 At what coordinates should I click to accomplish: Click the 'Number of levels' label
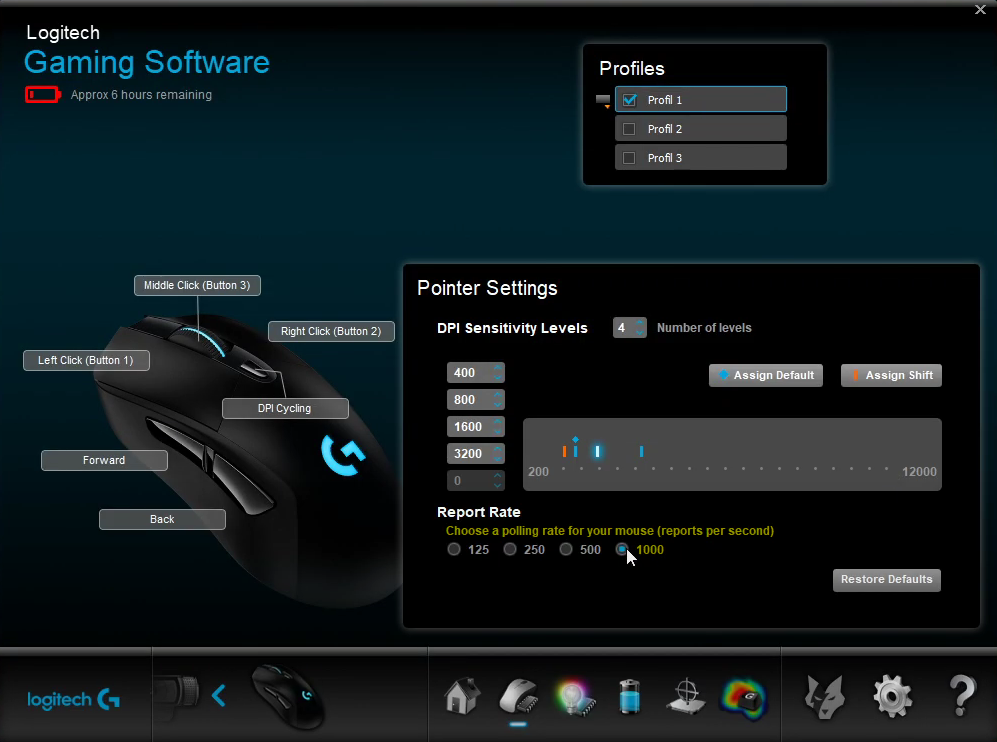704,328
